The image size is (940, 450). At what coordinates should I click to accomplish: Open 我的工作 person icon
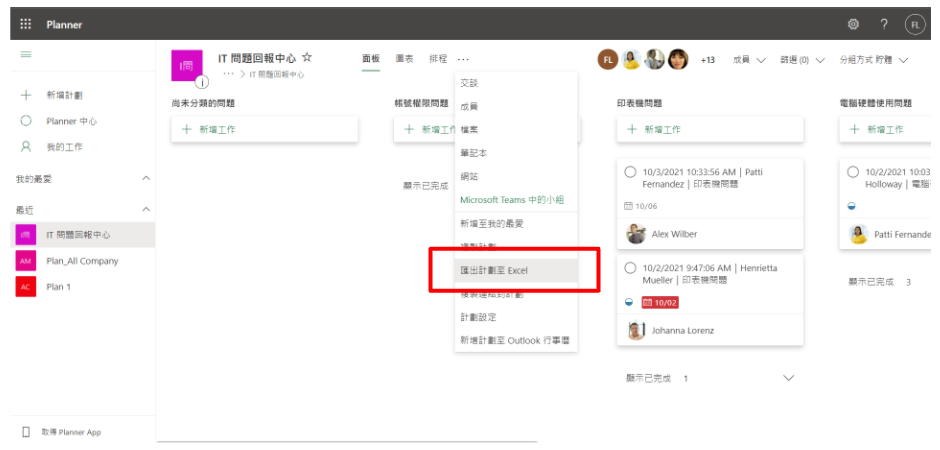coord(26,147)
